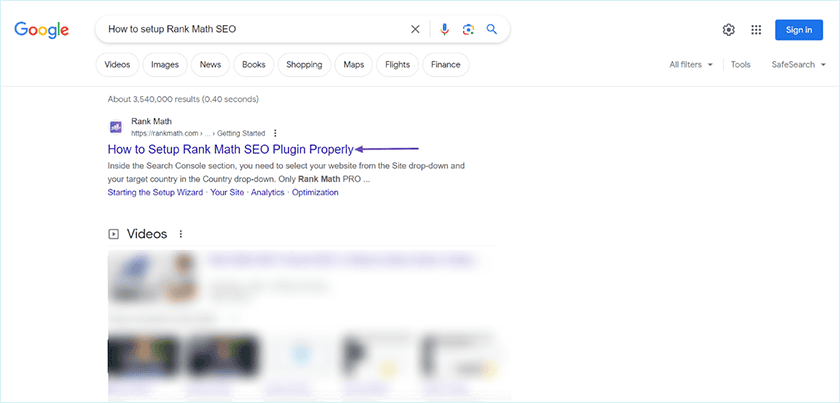The width and height of the screenshot is (840, 403).
Task: Open Optimization sitelink
Action: [315, 192]
